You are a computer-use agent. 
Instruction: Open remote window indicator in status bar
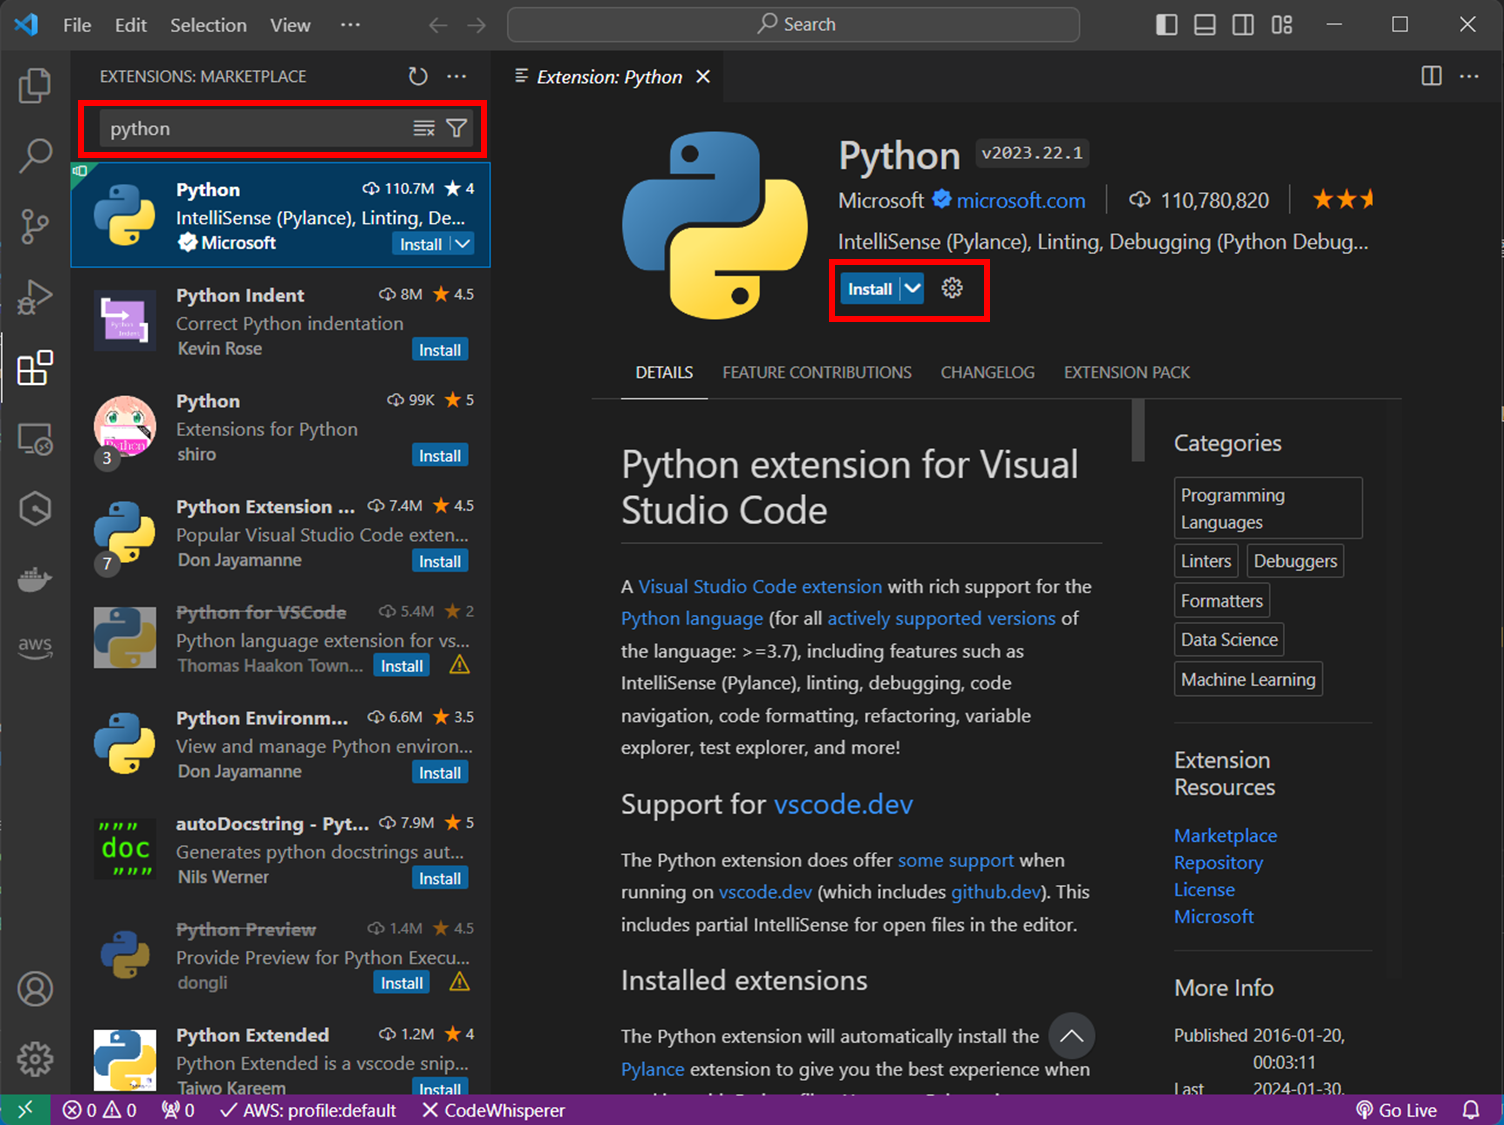(x=25, y=1110)
